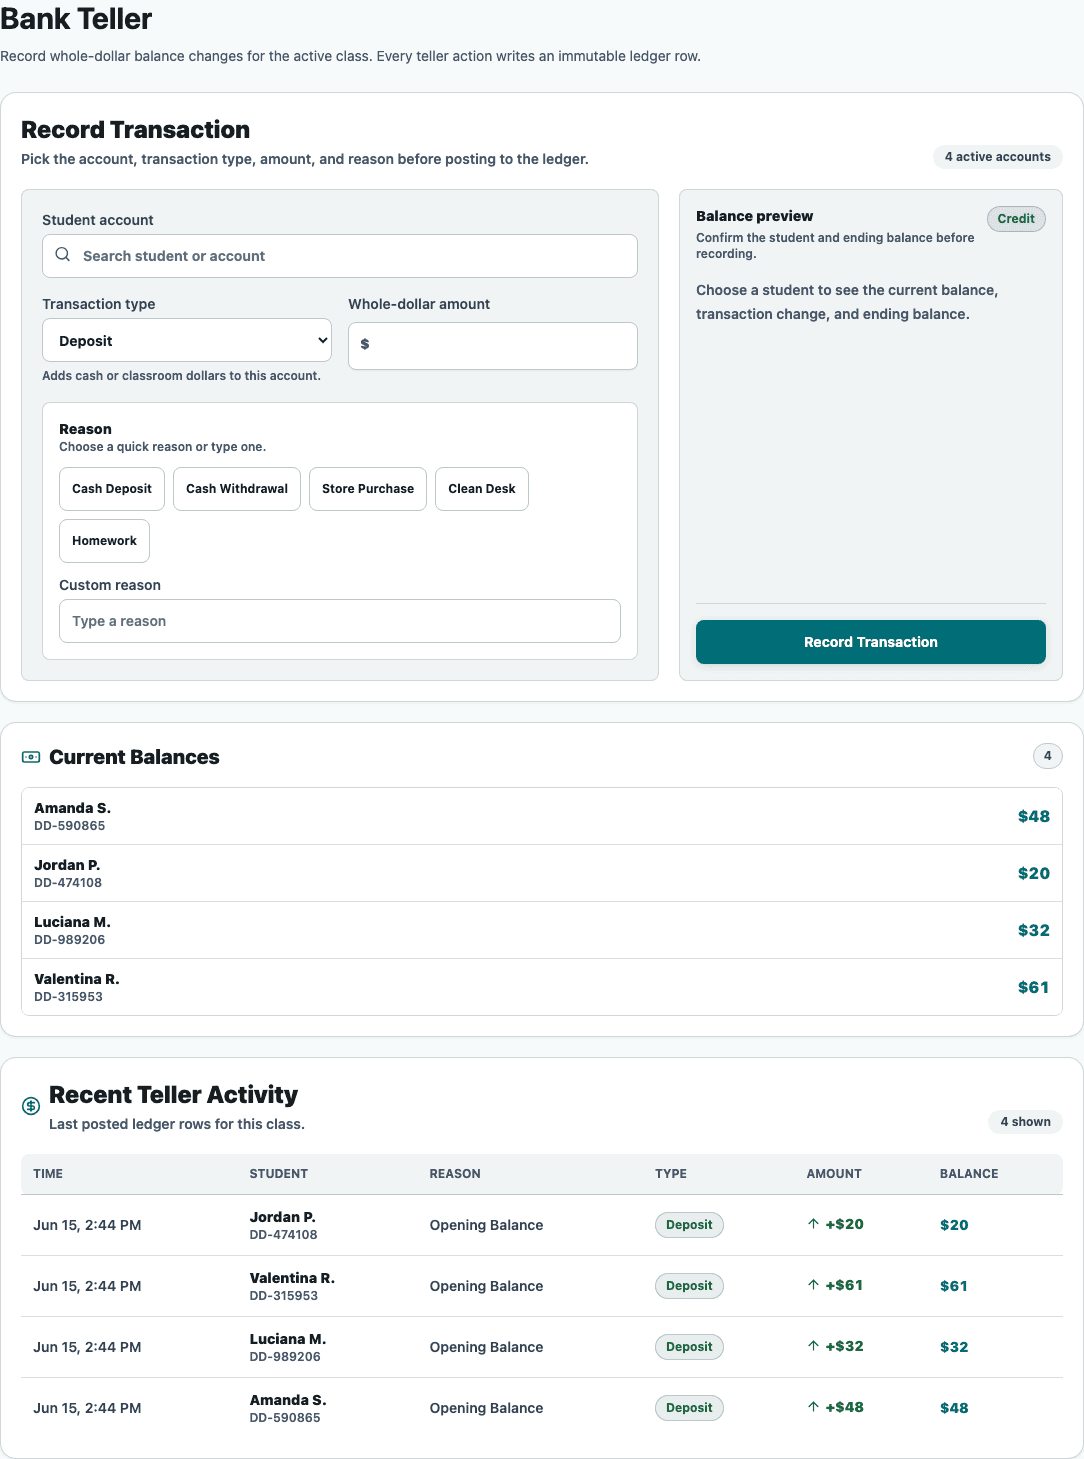Viewport: 1084px width, 1459px height.
Task: Click Opening Balance reason in Amanda S.'s row
Action: click(x=486, y=1408)
